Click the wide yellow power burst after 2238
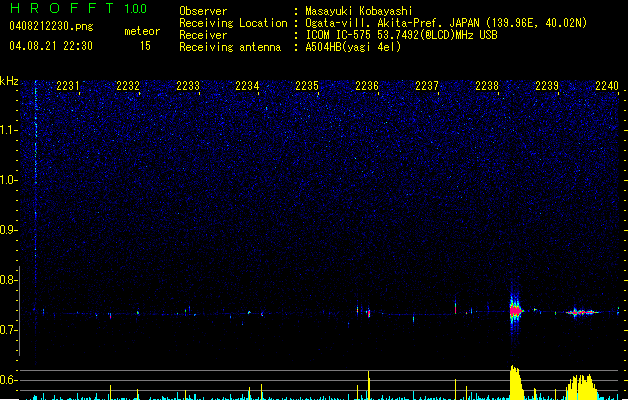Screen dimensions: 629x400 pyautogui.click(x=516, y=382)
